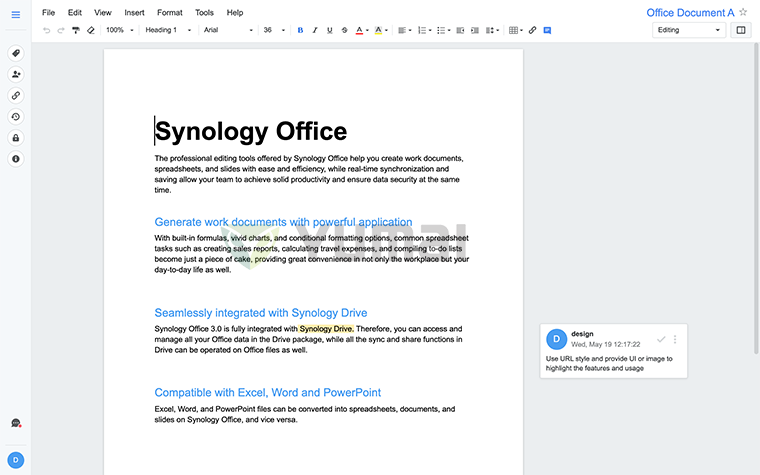The height and width of the screenshot is (475, 760).
Task: Toggle strikethrough formatting
Action: click(345, 31)
